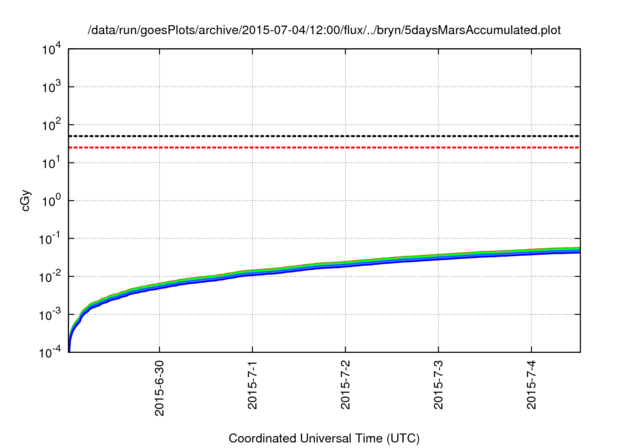Click the 2015-7-4 date tick label
Image resolution: width=640 pixels, height=448 pixels.
click(531, 385)
